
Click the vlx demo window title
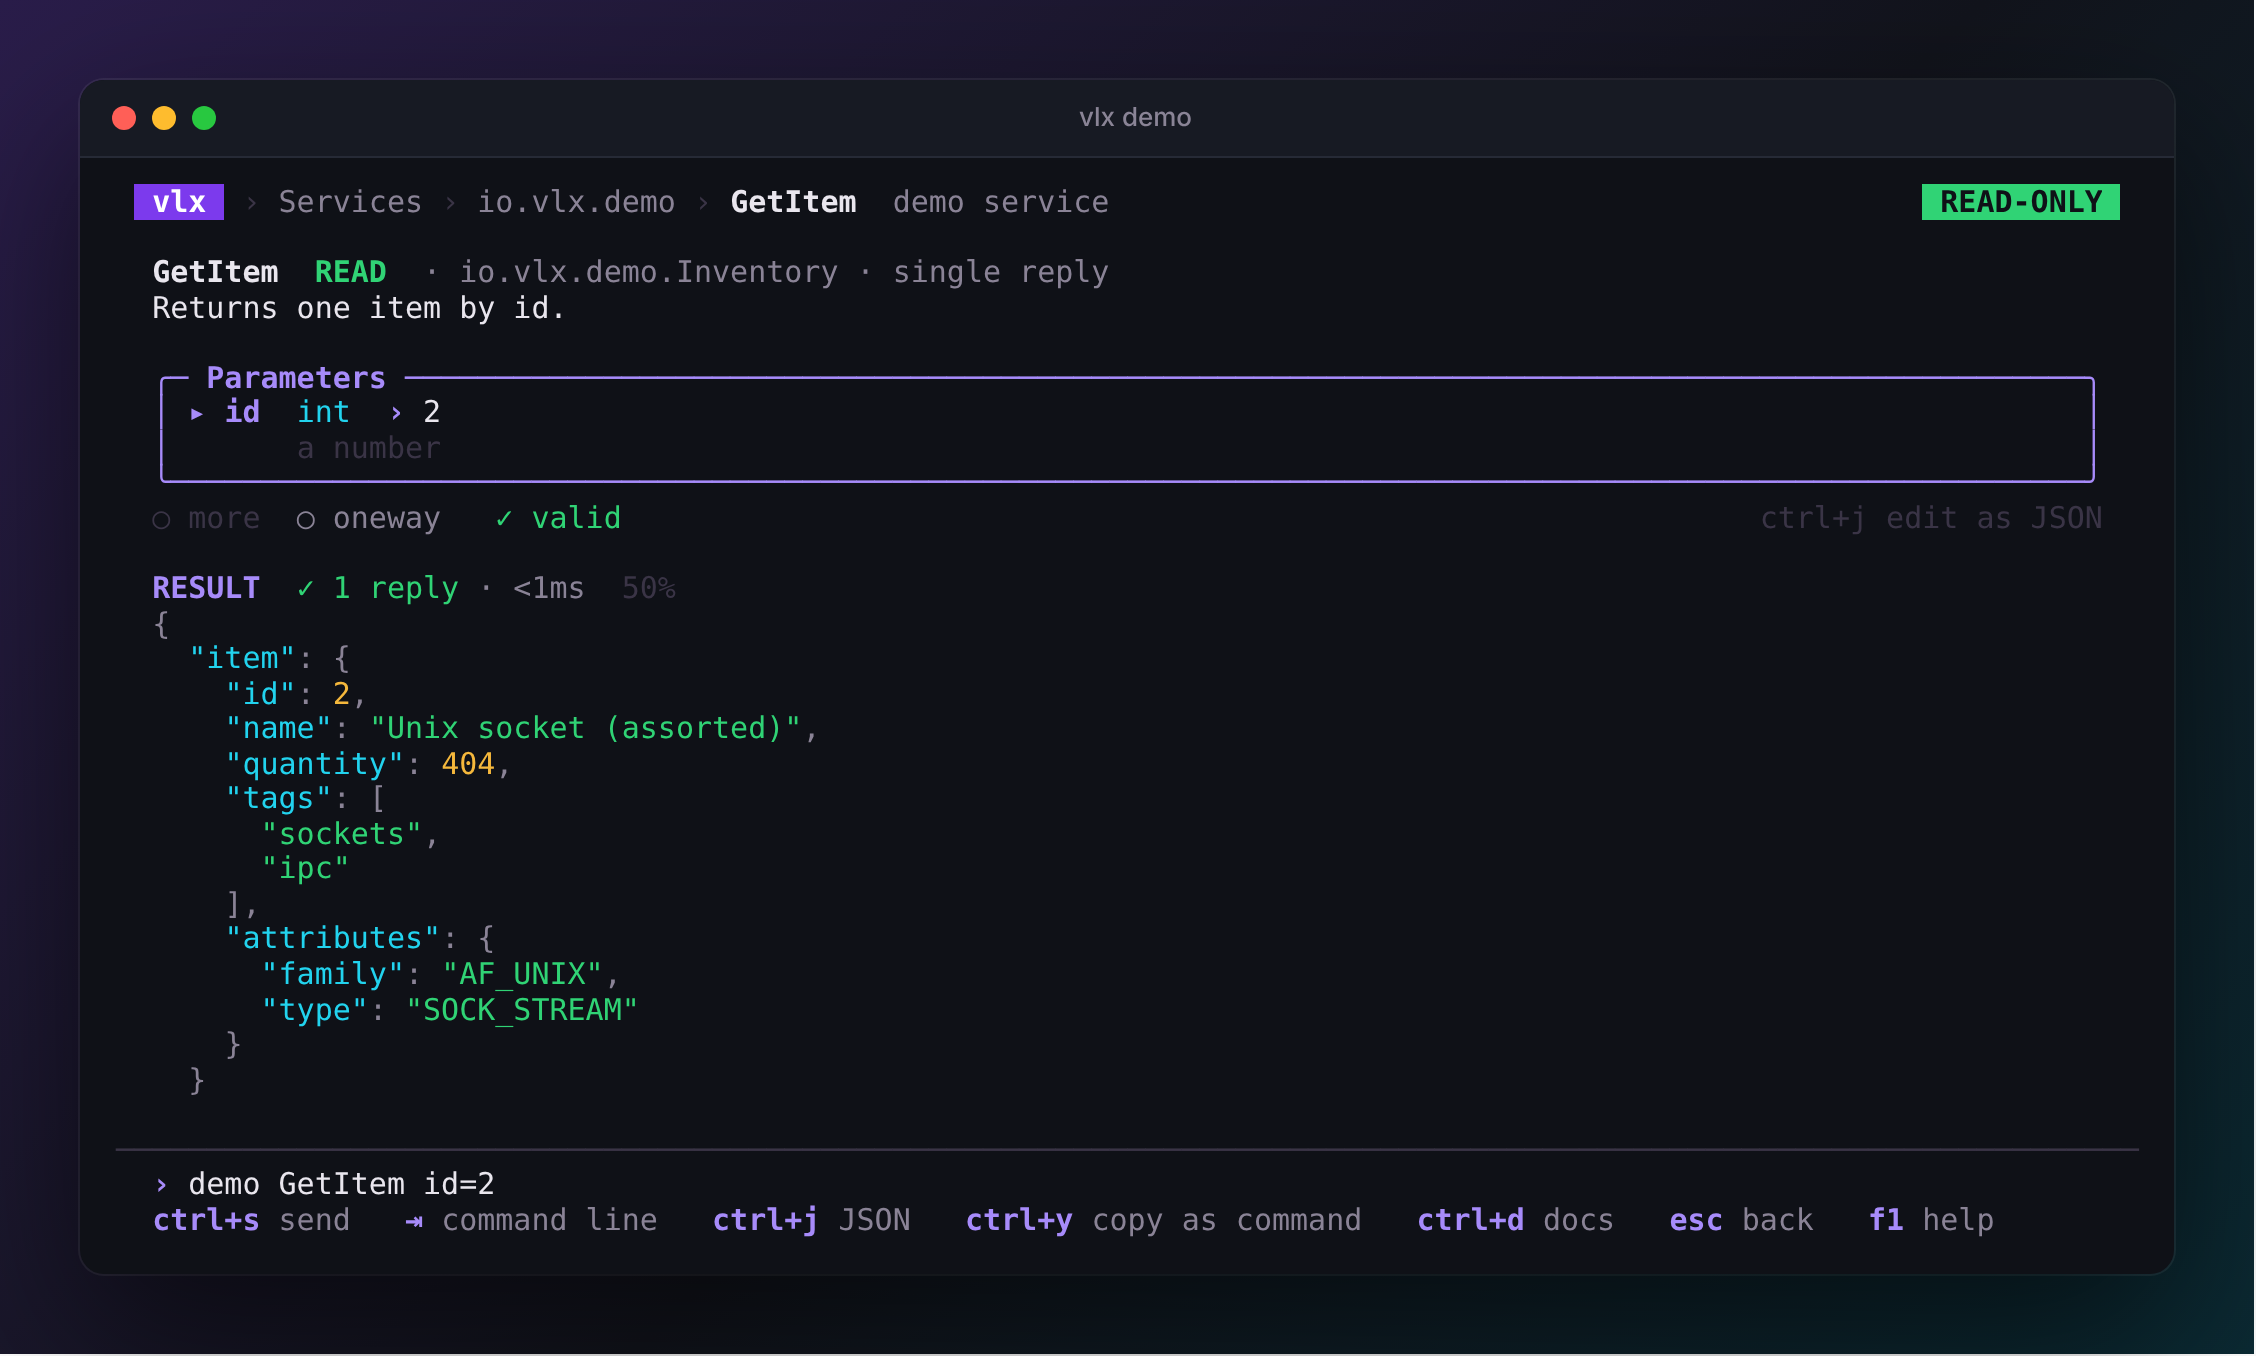coord(1135,117)
